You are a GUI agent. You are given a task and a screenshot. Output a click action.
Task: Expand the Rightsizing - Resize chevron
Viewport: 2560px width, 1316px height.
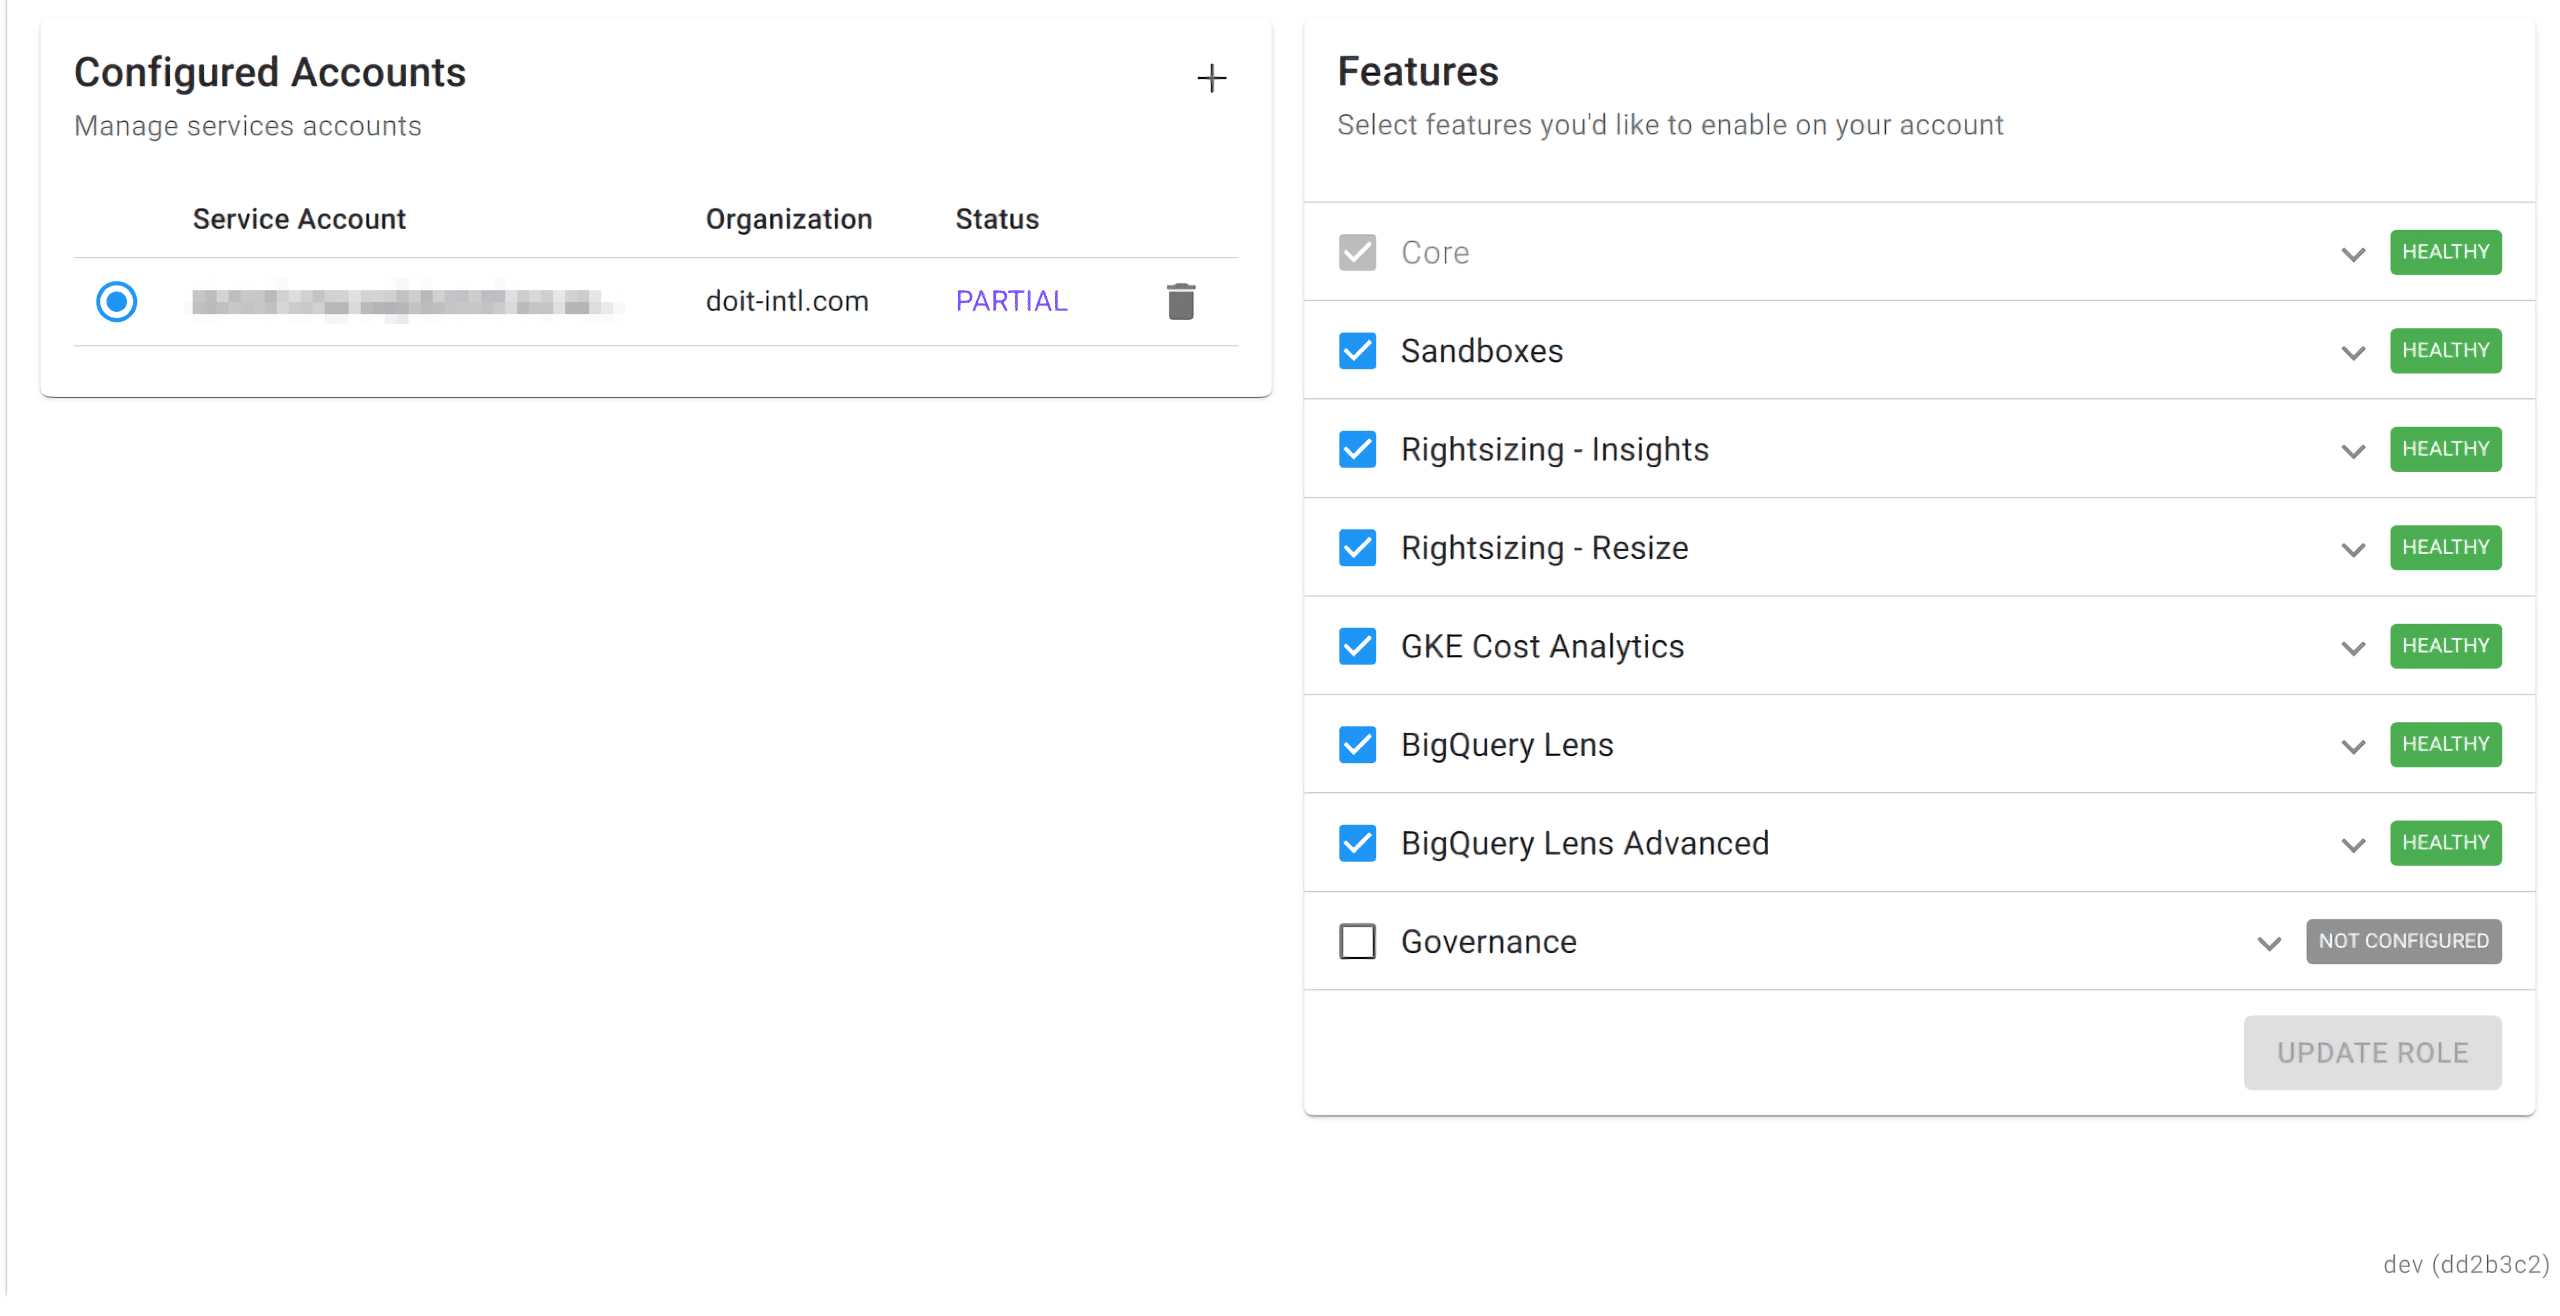tap(2352, 549)
